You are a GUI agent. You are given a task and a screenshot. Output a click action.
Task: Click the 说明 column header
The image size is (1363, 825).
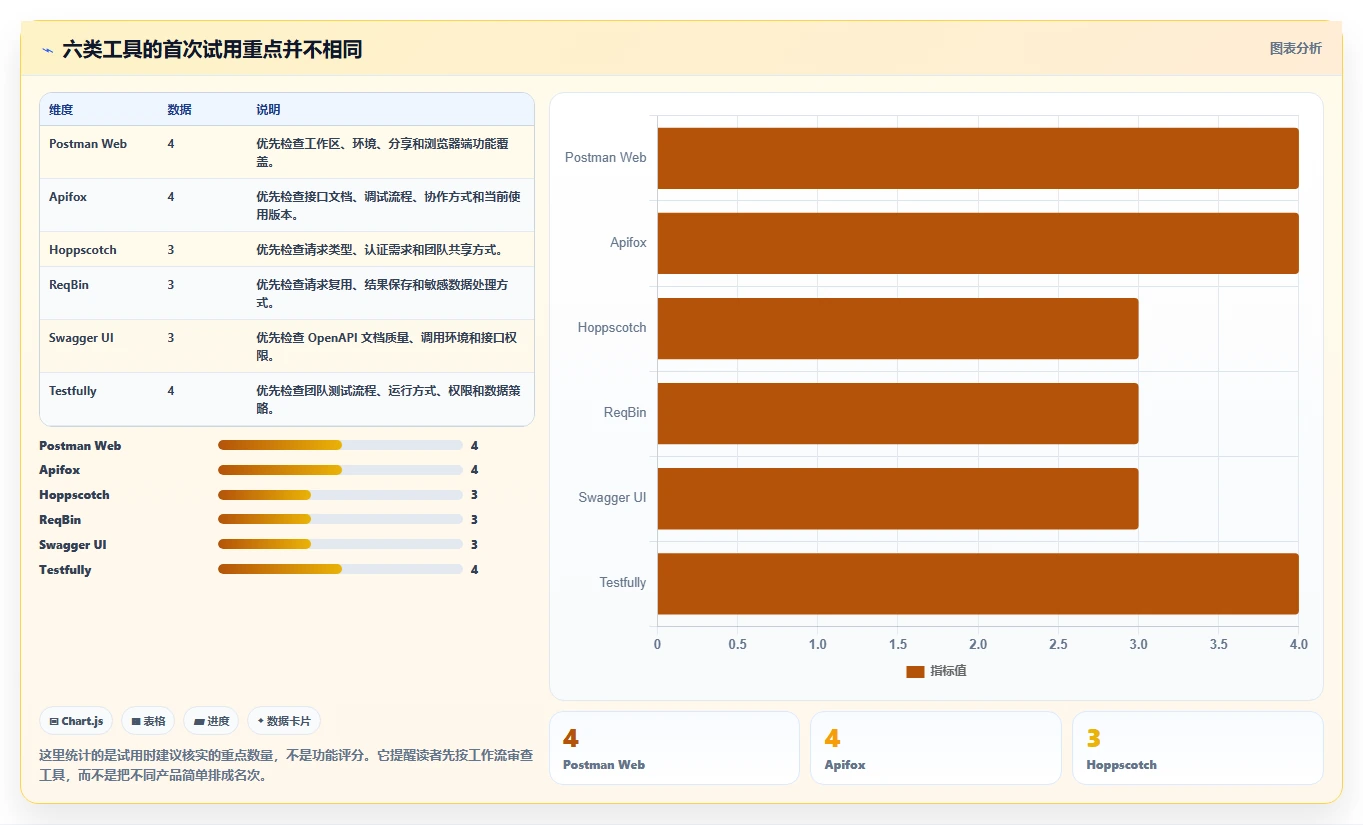coord(268,110)
